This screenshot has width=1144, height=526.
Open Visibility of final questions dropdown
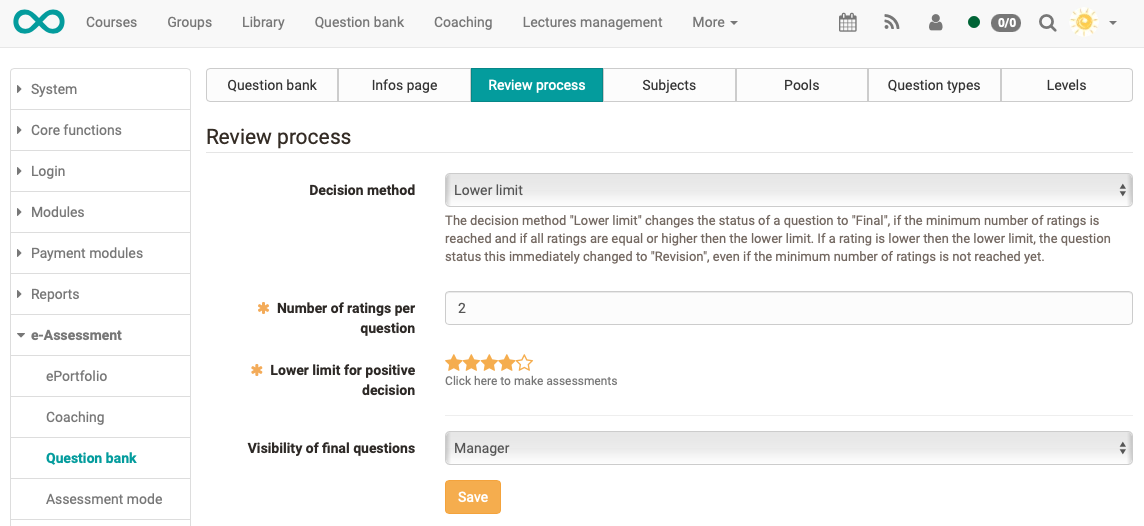pyautogui.click(x=788, y=448)
